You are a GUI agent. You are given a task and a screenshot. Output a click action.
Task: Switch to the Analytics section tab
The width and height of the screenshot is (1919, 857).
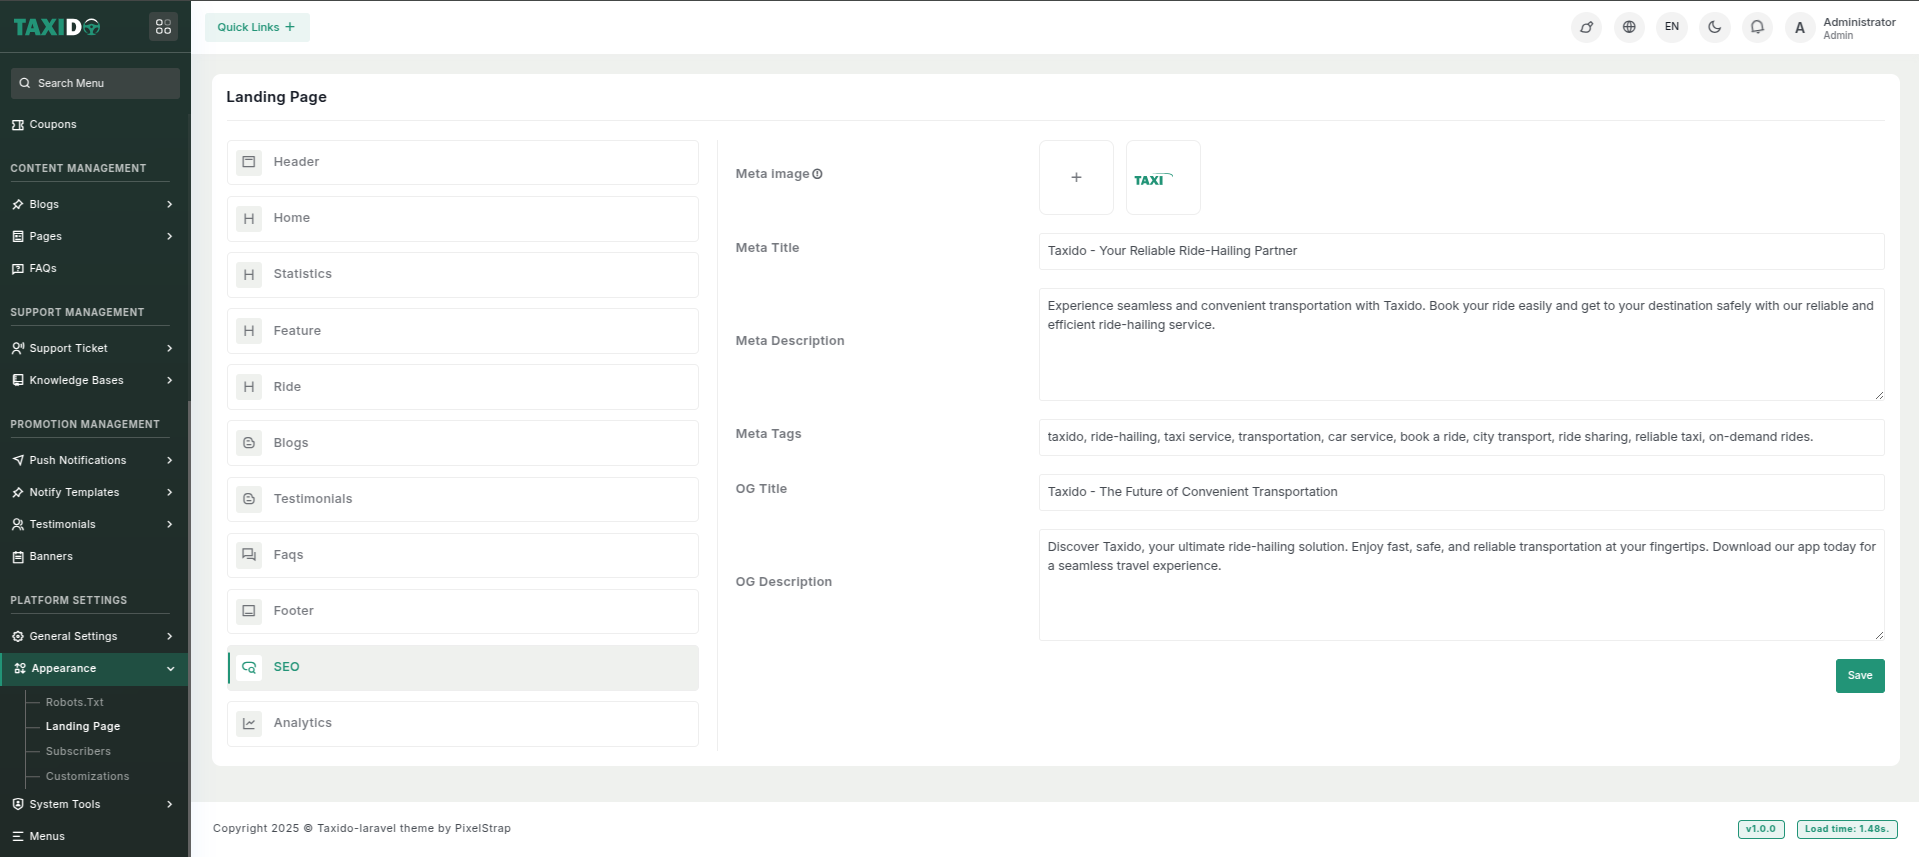[462, 723]
